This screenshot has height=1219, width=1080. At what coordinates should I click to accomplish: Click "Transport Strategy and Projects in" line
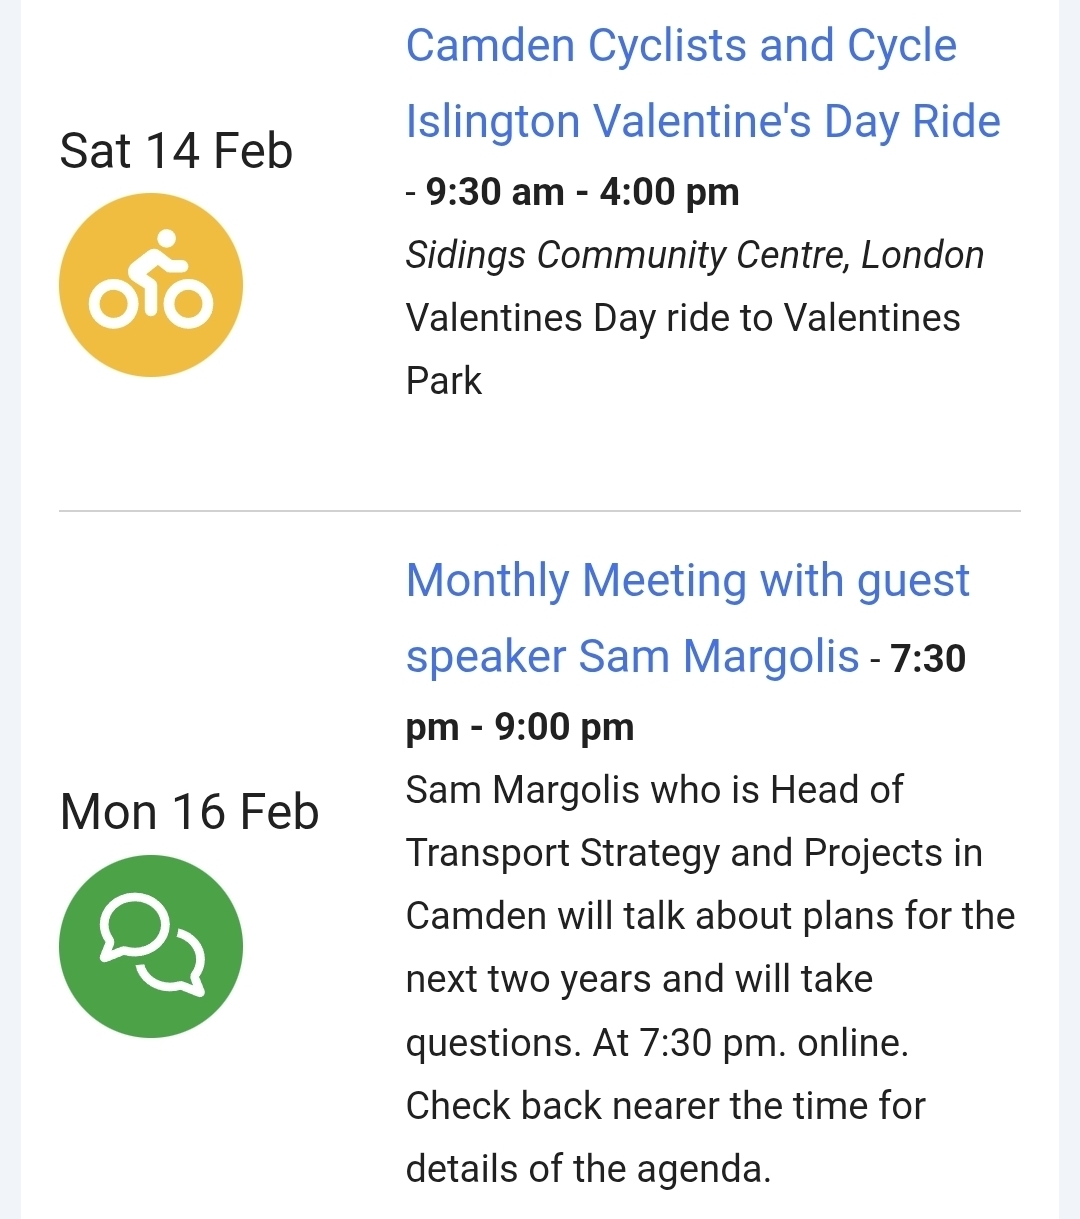pos(694,853)
